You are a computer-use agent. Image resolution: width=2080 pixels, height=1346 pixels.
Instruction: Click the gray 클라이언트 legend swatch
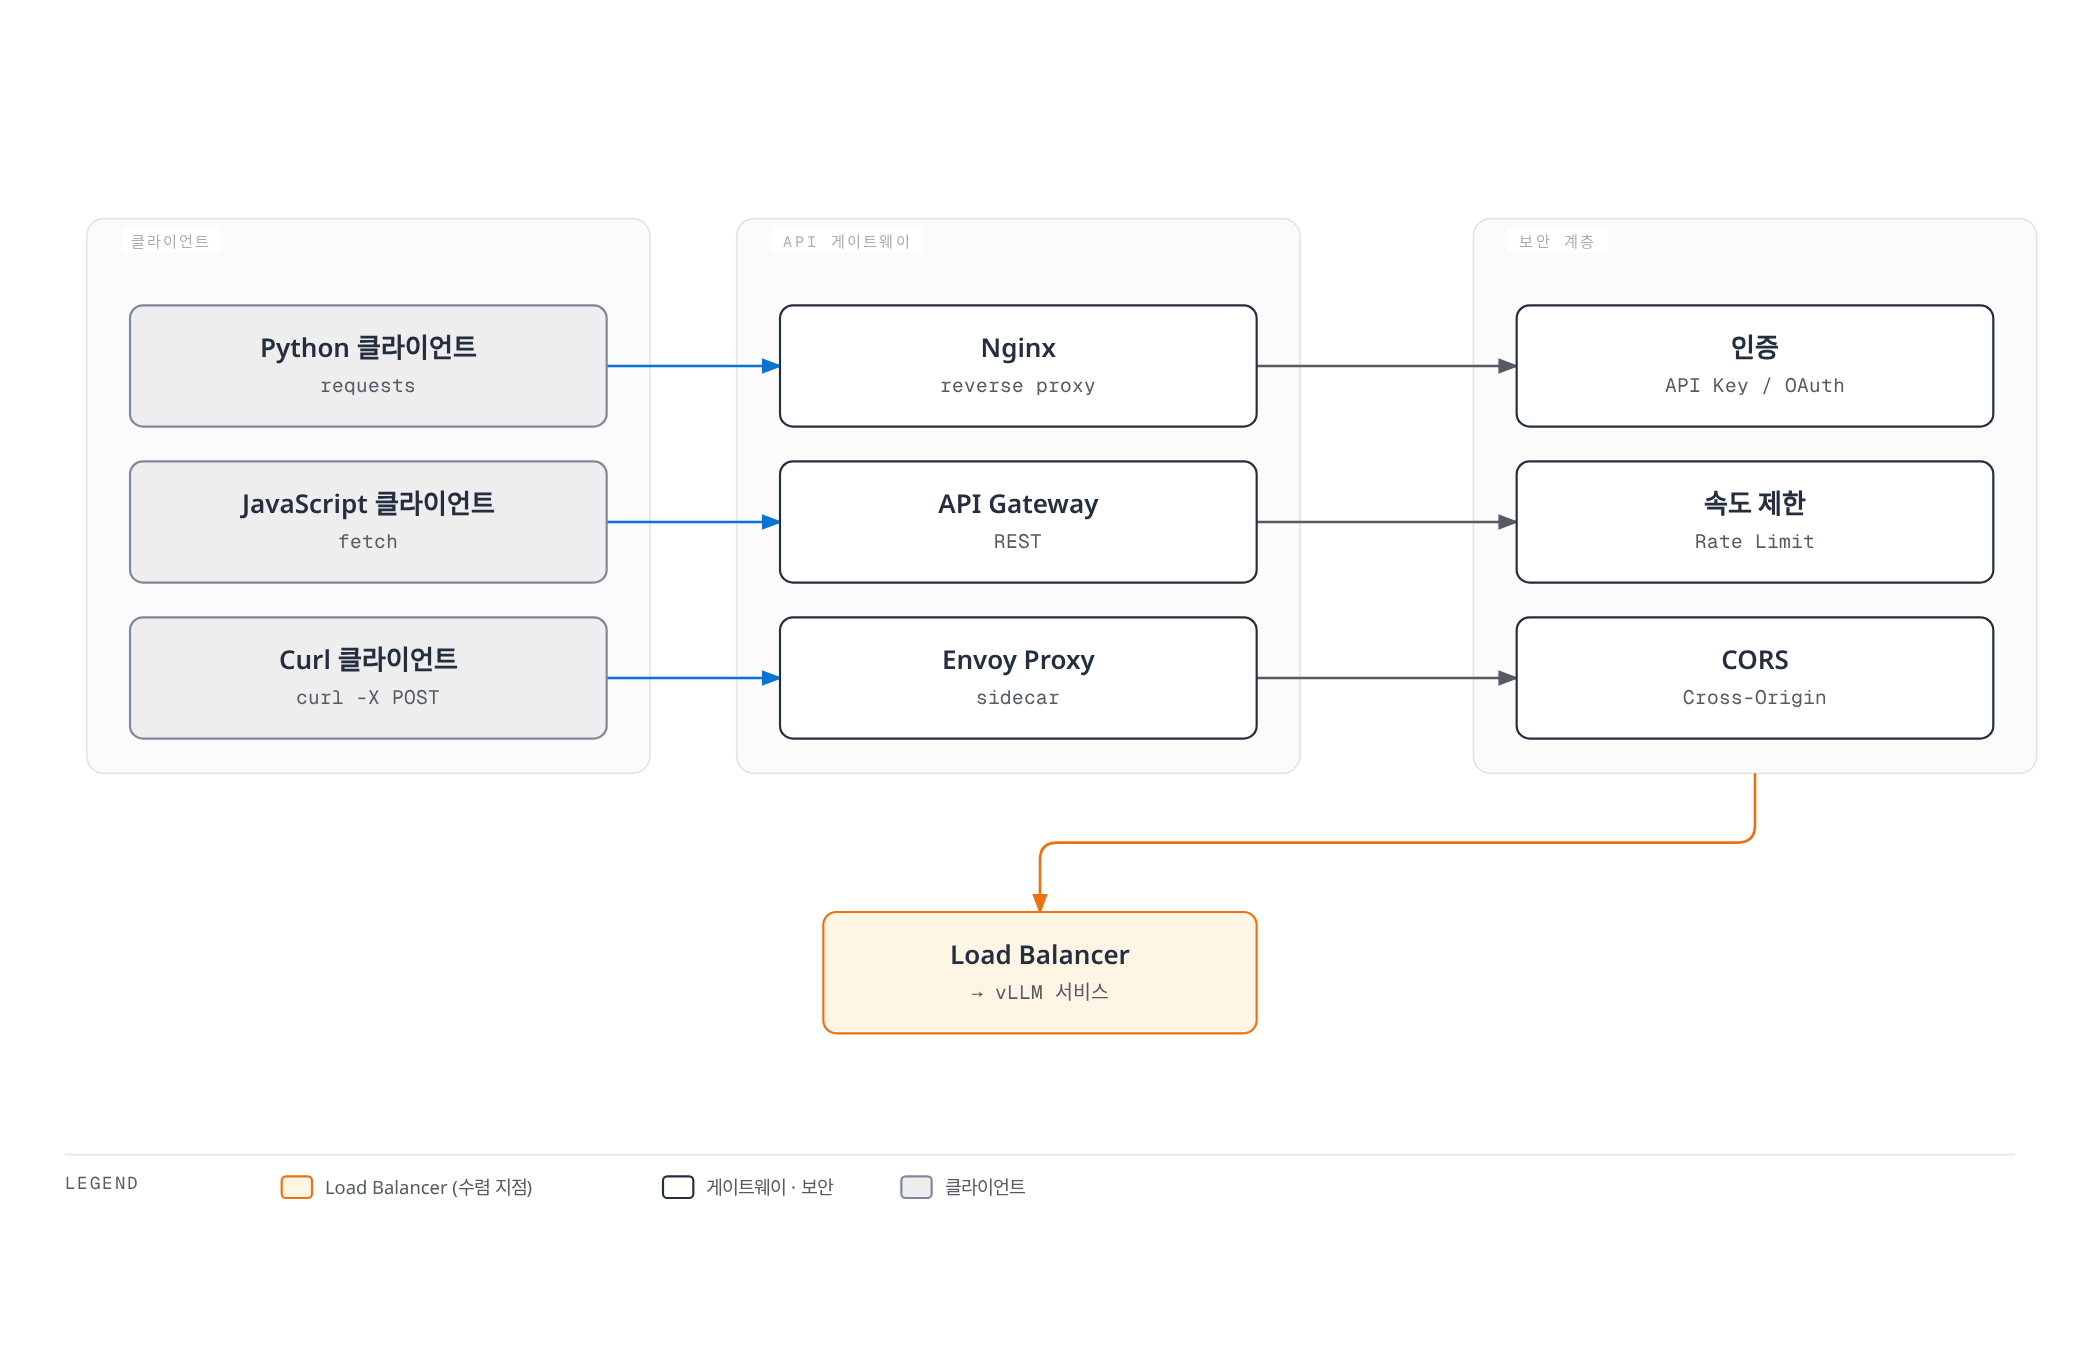[916, 1187]
